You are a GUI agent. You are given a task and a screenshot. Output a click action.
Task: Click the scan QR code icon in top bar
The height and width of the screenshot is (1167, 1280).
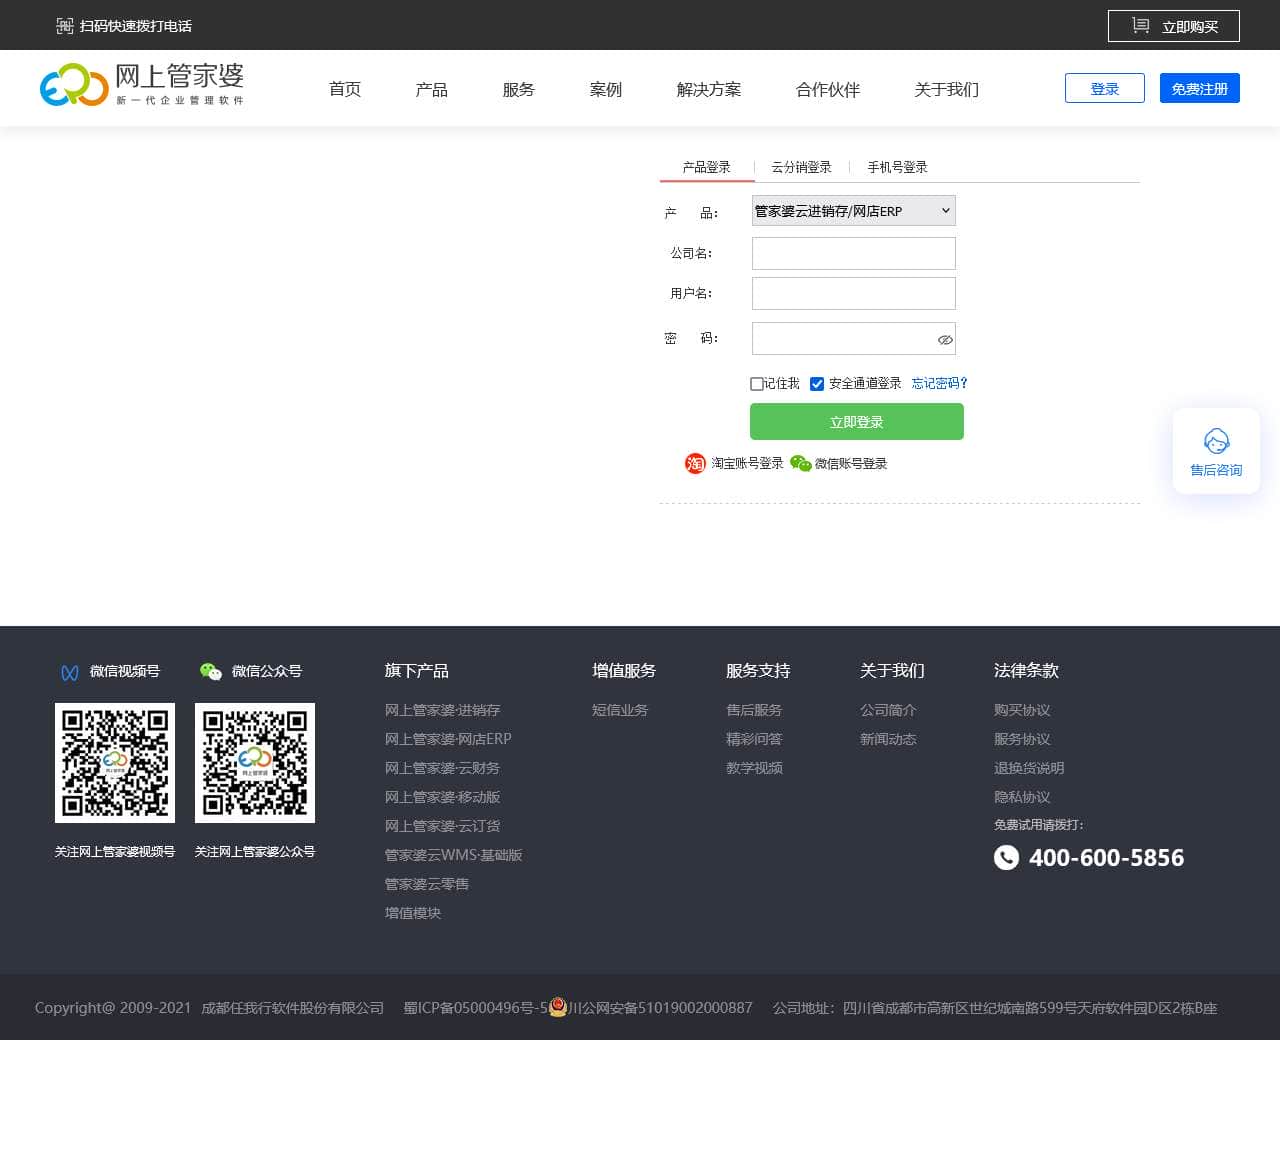coord(65,26)
